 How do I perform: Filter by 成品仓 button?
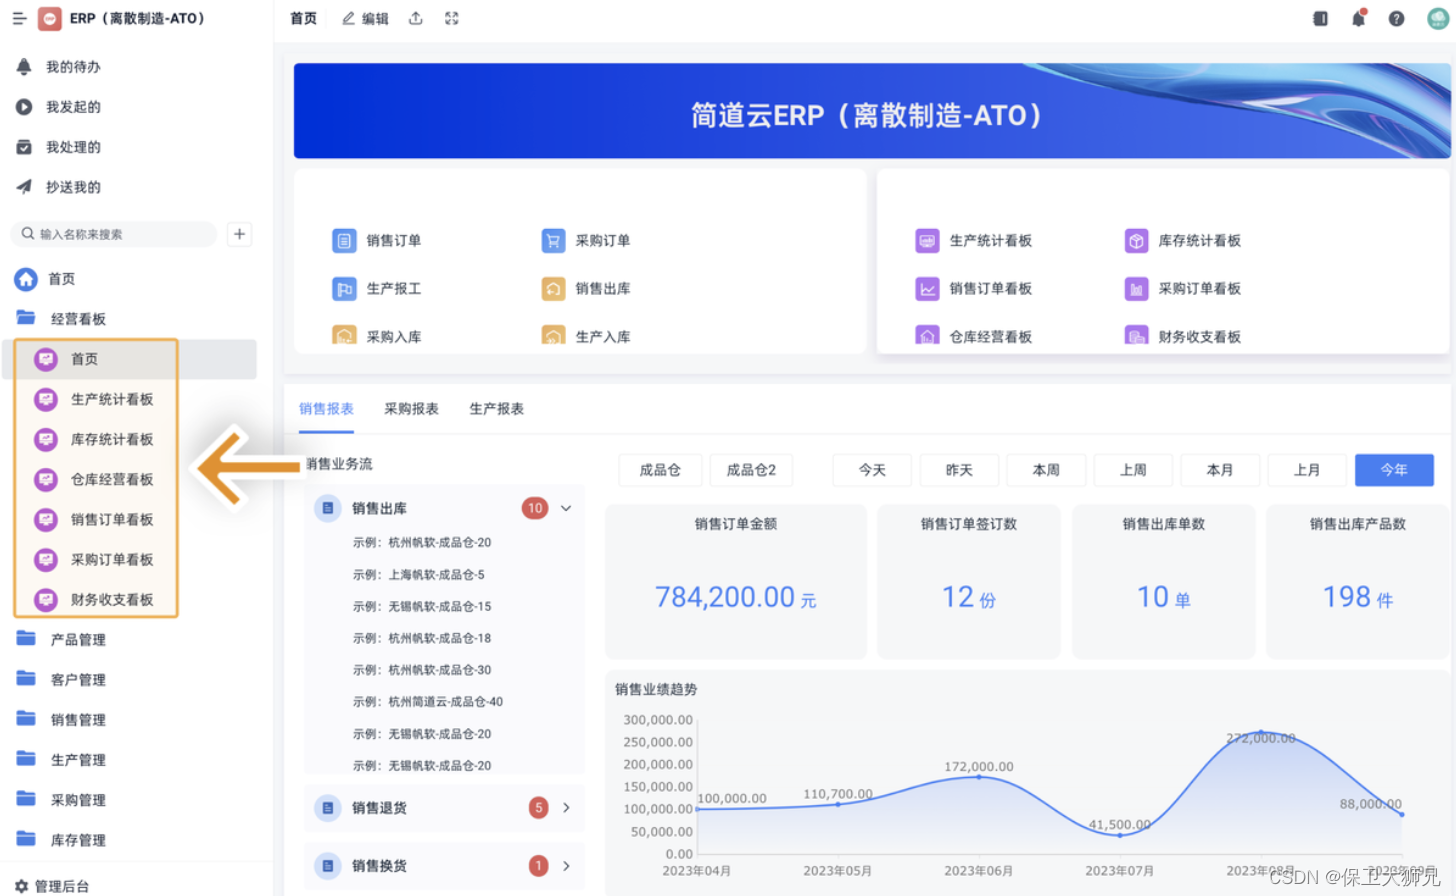(x=660, y=470)
